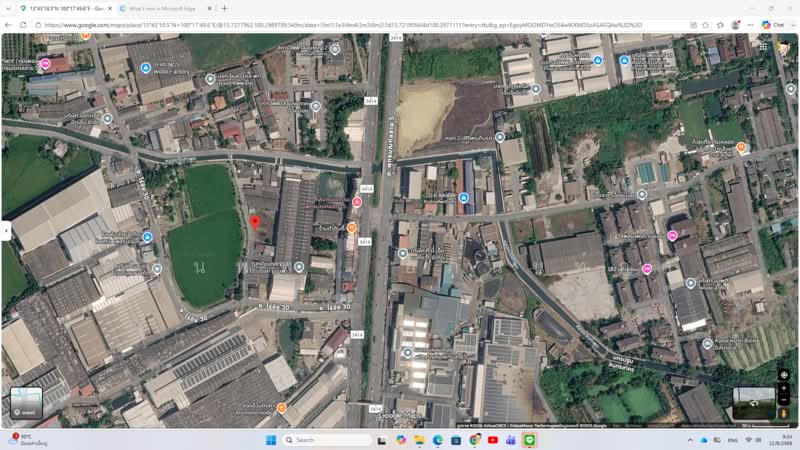Open weather widget on taskbar

click(28, 440)
